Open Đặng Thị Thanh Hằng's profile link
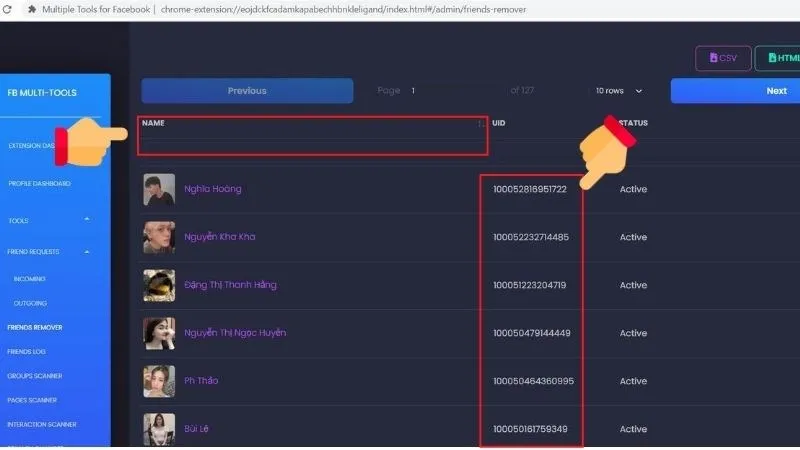 (x=231, y=285)
